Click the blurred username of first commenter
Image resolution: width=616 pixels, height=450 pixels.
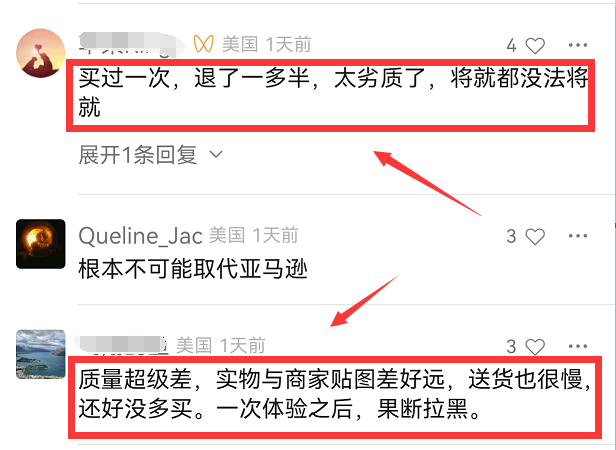[131, 44]
